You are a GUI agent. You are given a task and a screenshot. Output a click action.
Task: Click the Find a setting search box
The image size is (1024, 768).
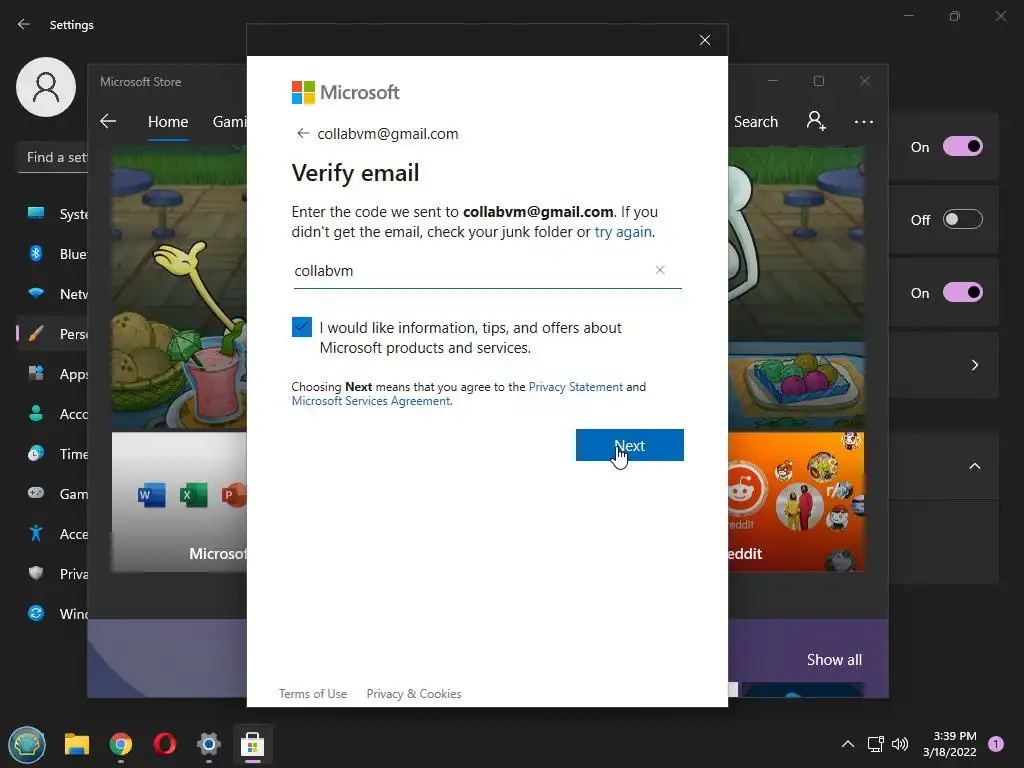pyautogui.click(x=52, y=157)
